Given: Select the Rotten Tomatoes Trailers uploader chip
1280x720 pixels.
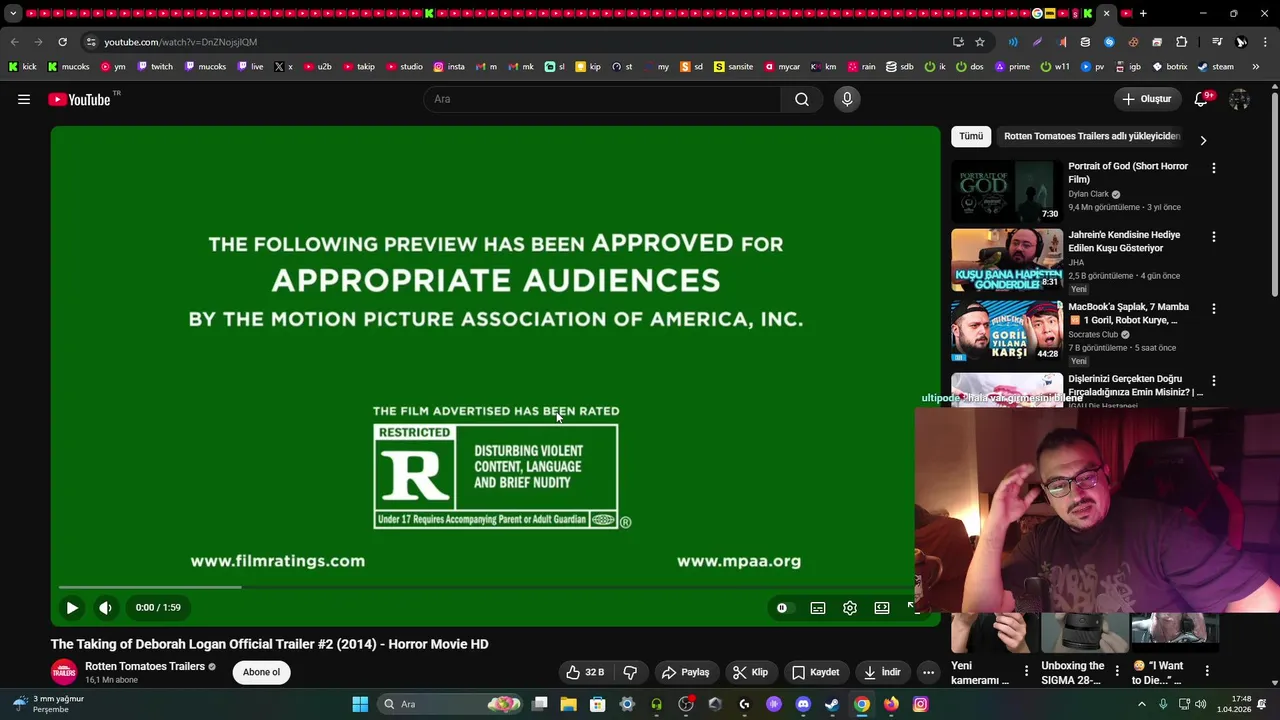Looking at the screenshot, I should coord(1092,136).
